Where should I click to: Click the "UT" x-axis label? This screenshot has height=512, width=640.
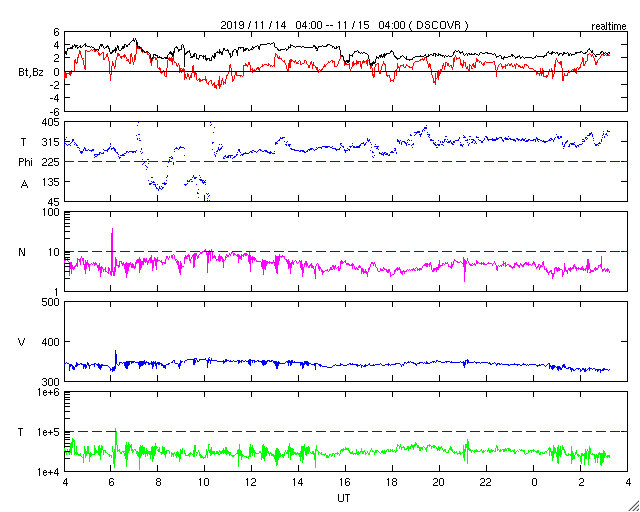click(x=344, y=498)
